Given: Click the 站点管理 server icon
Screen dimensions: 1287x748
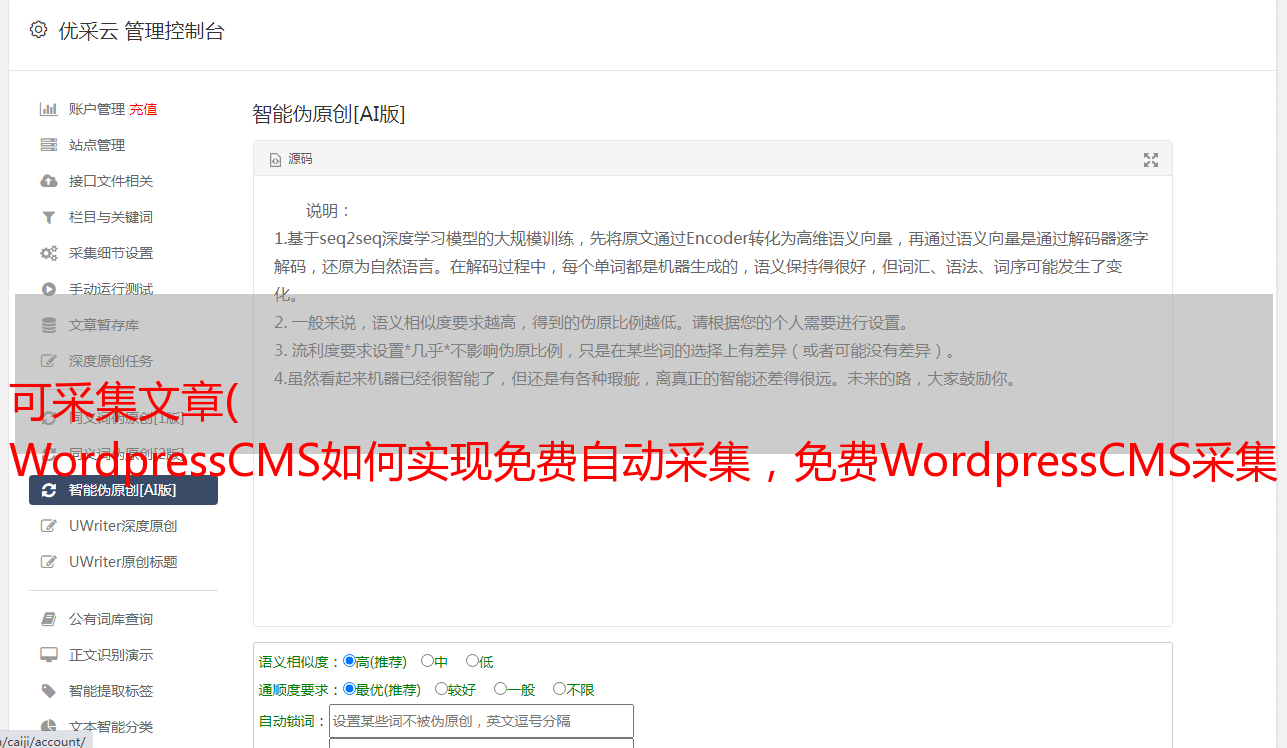Looking at the screenshot, I should pos(48,145).
